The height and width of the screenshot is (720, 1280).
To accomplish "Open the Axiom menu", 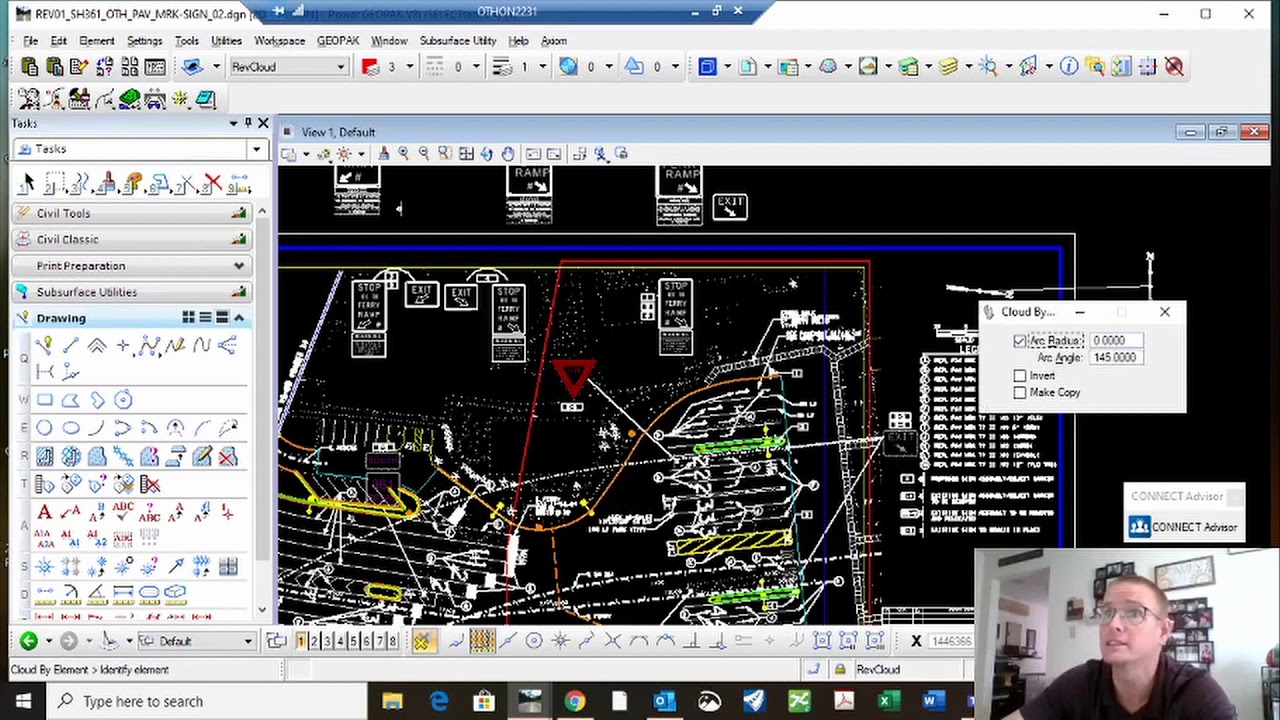I will point(554,41).
